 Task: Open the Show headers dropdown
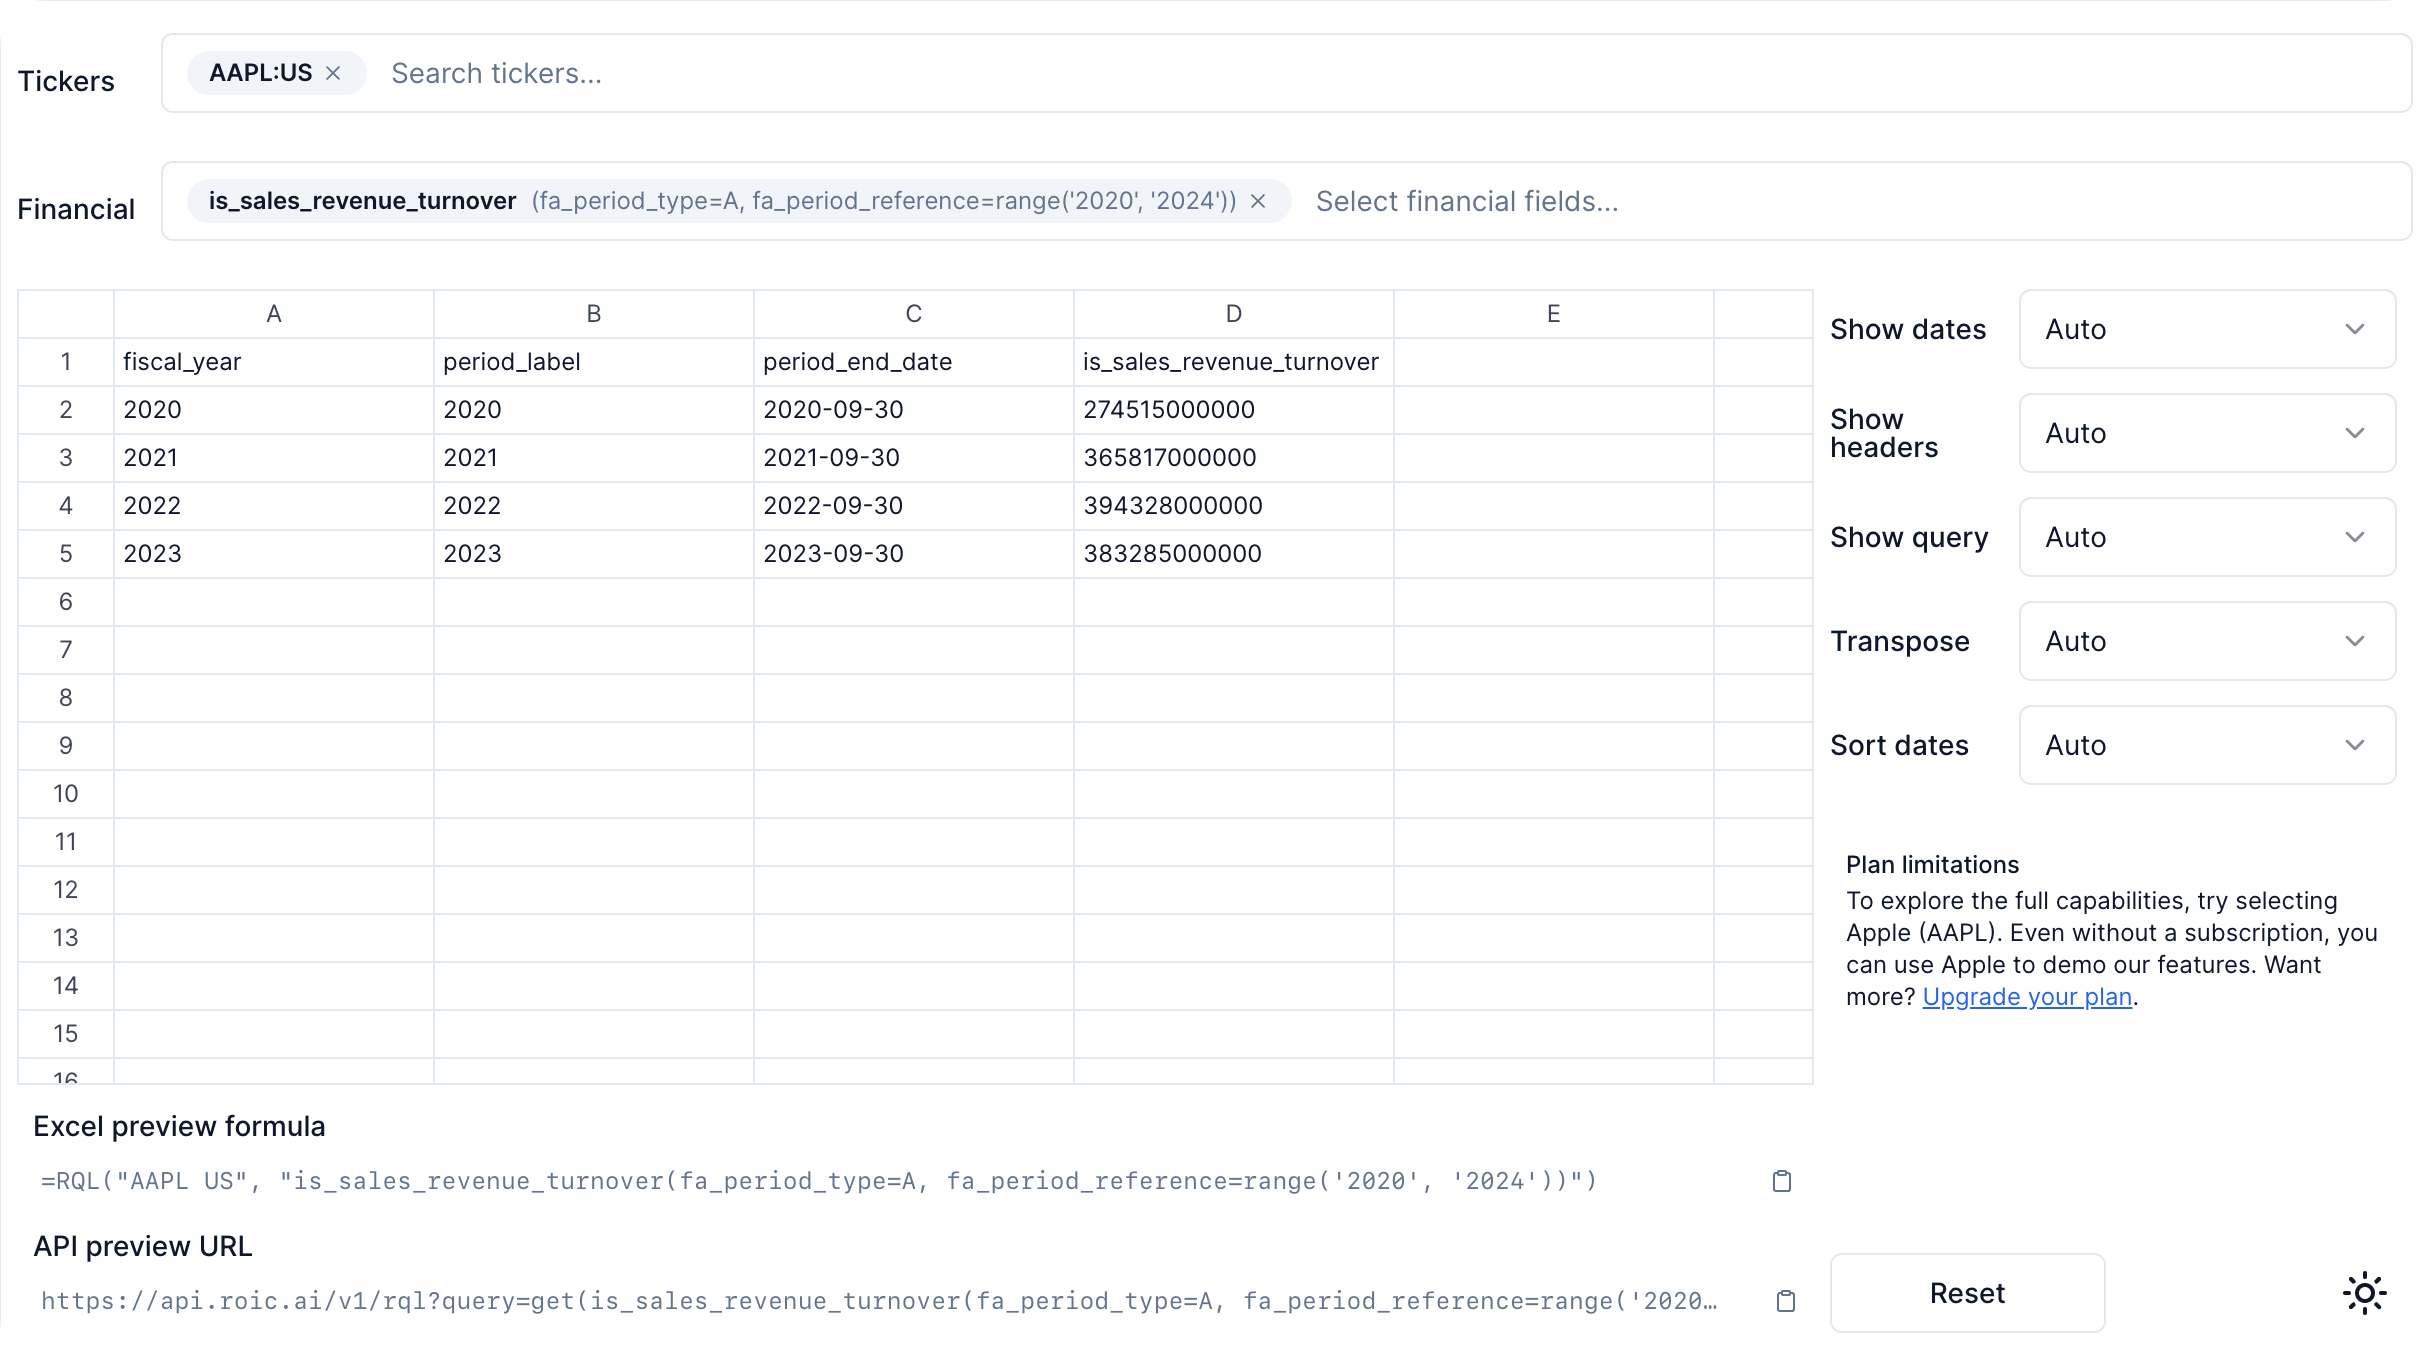click(2206, 433)
